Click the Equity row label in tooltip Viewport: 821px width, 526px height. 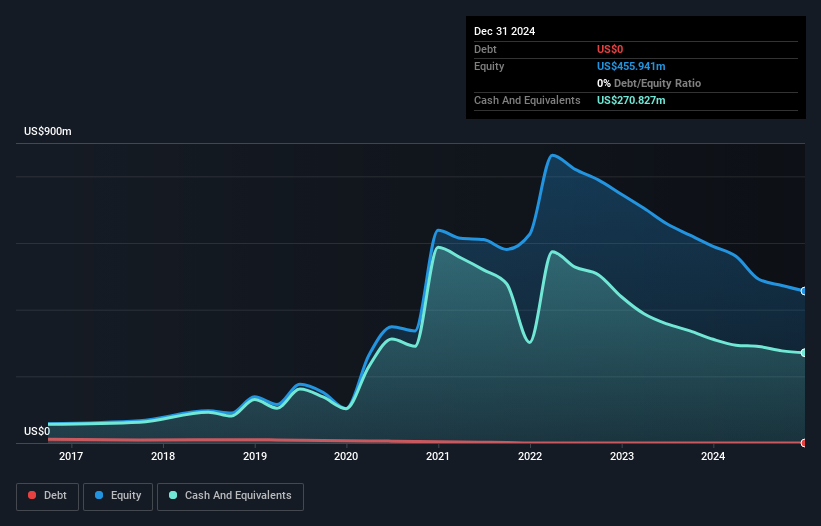(489, 66)
